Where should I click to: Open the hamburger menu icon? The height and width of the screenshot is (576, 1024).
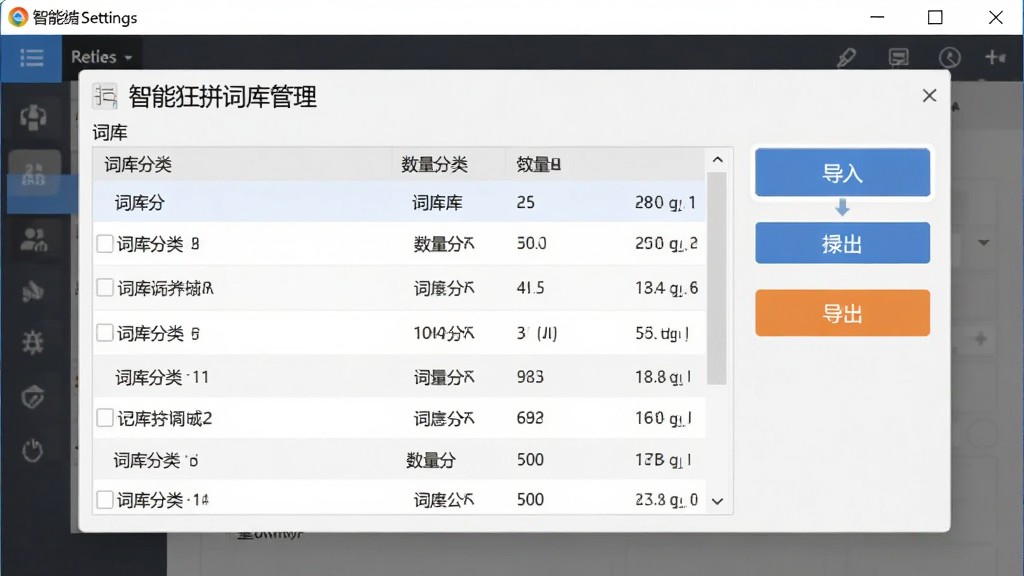(31, 58)
